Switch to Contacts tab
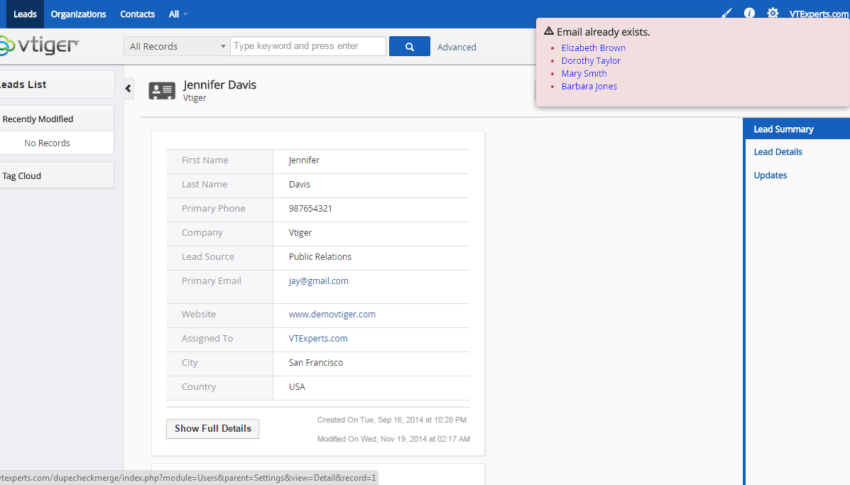Screen dimensions: 850x485 (x=137, y=14)
